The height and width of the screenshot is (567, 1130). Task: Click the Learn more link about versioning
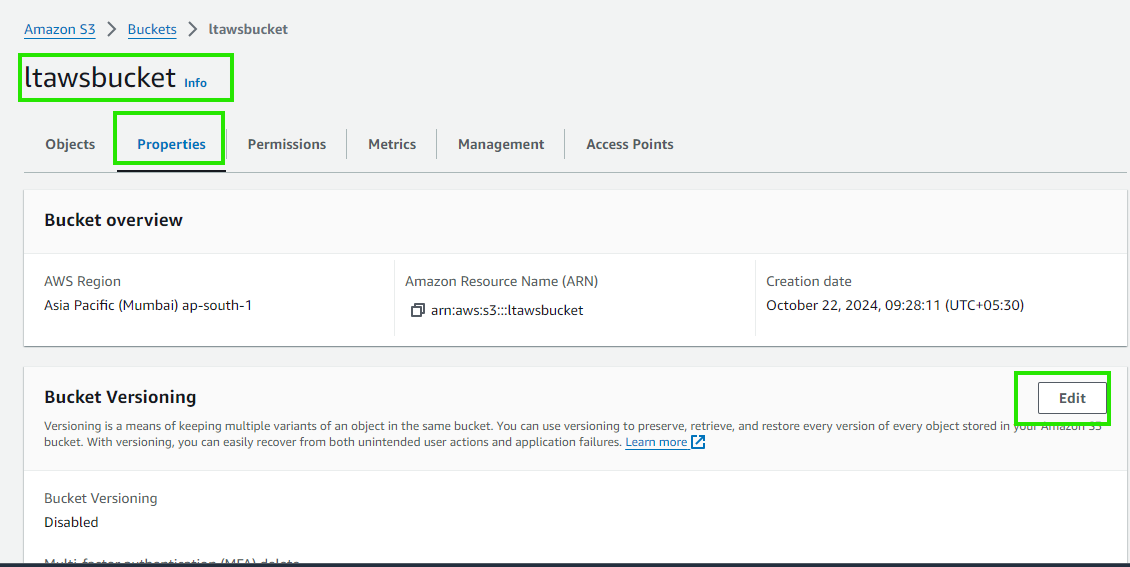click(656, 442)
